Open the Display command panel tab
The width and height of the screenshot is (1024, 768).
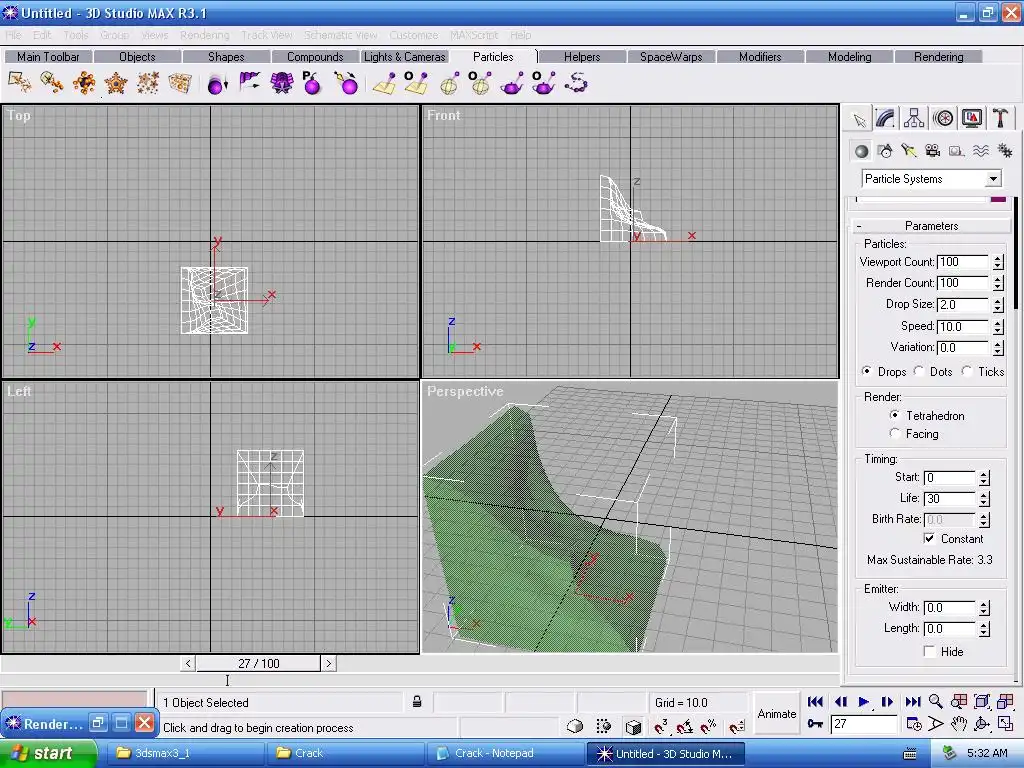coord(972,119)
